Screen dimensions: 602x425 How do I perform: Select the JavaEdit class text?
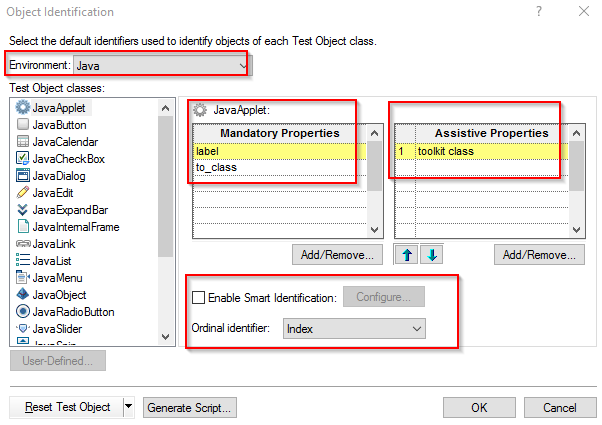coord(53,193)
